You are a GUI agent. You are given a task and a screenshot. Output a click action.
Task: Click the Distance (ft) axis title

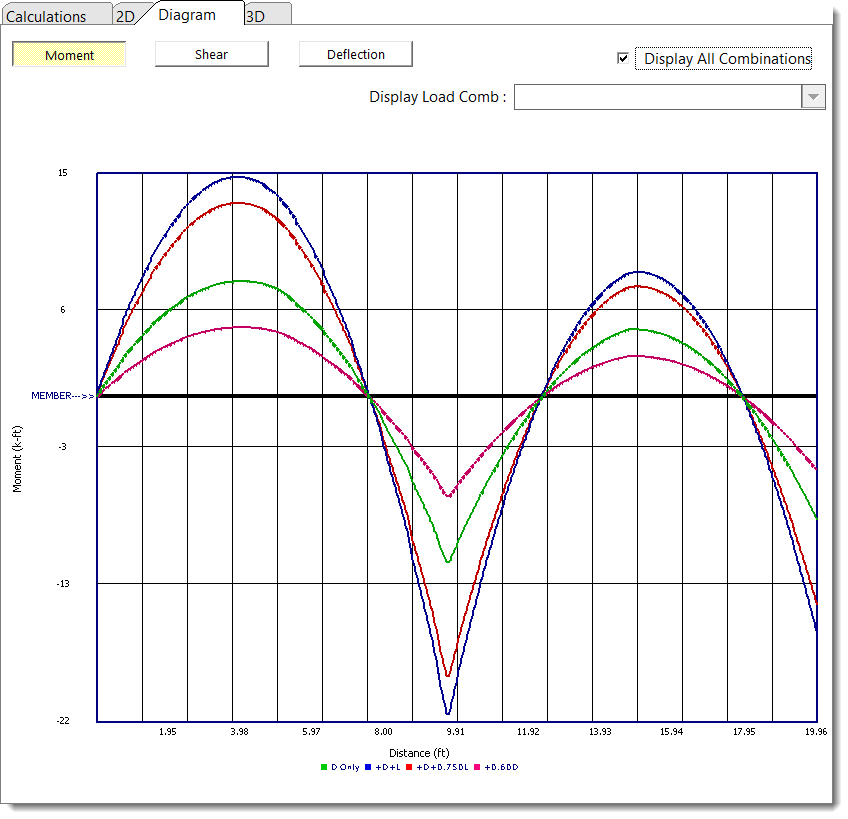point(419,753)
